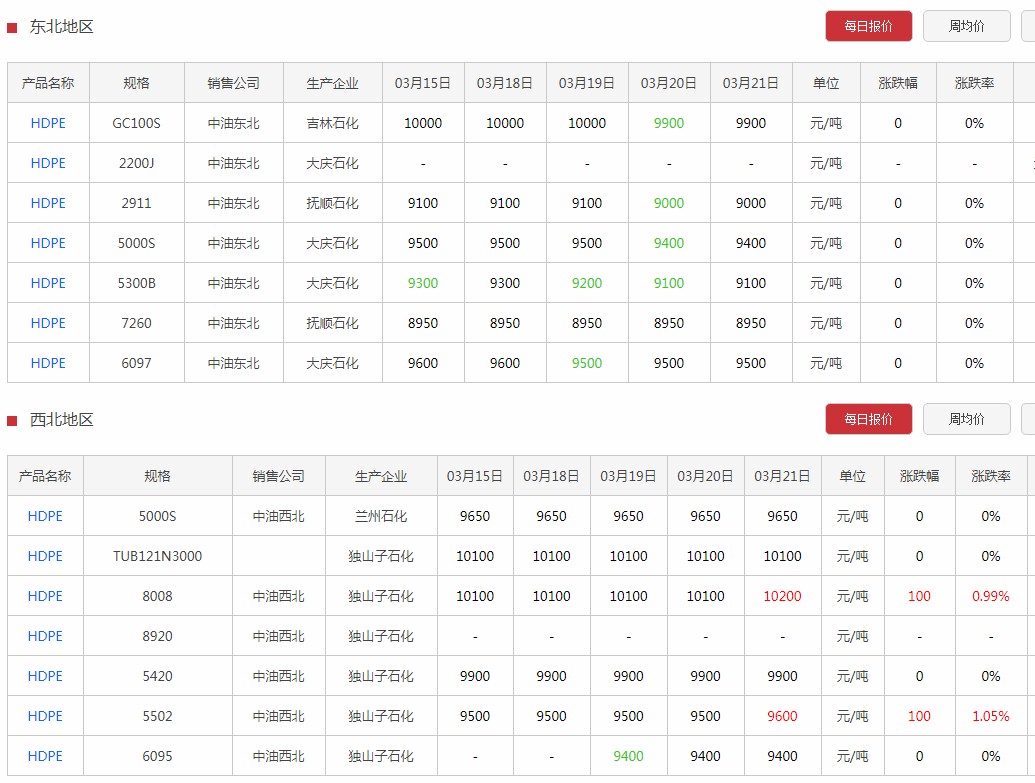
Task: Click 涨跌率 column header in 东北地区 table
Action: (974, 83)
